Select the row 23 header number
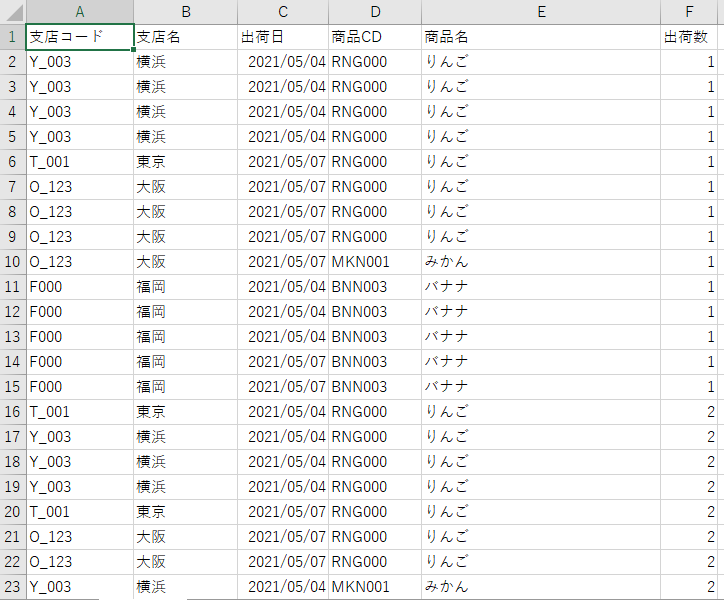Viewport: 724px width, 600px height. tap(13, 587)
